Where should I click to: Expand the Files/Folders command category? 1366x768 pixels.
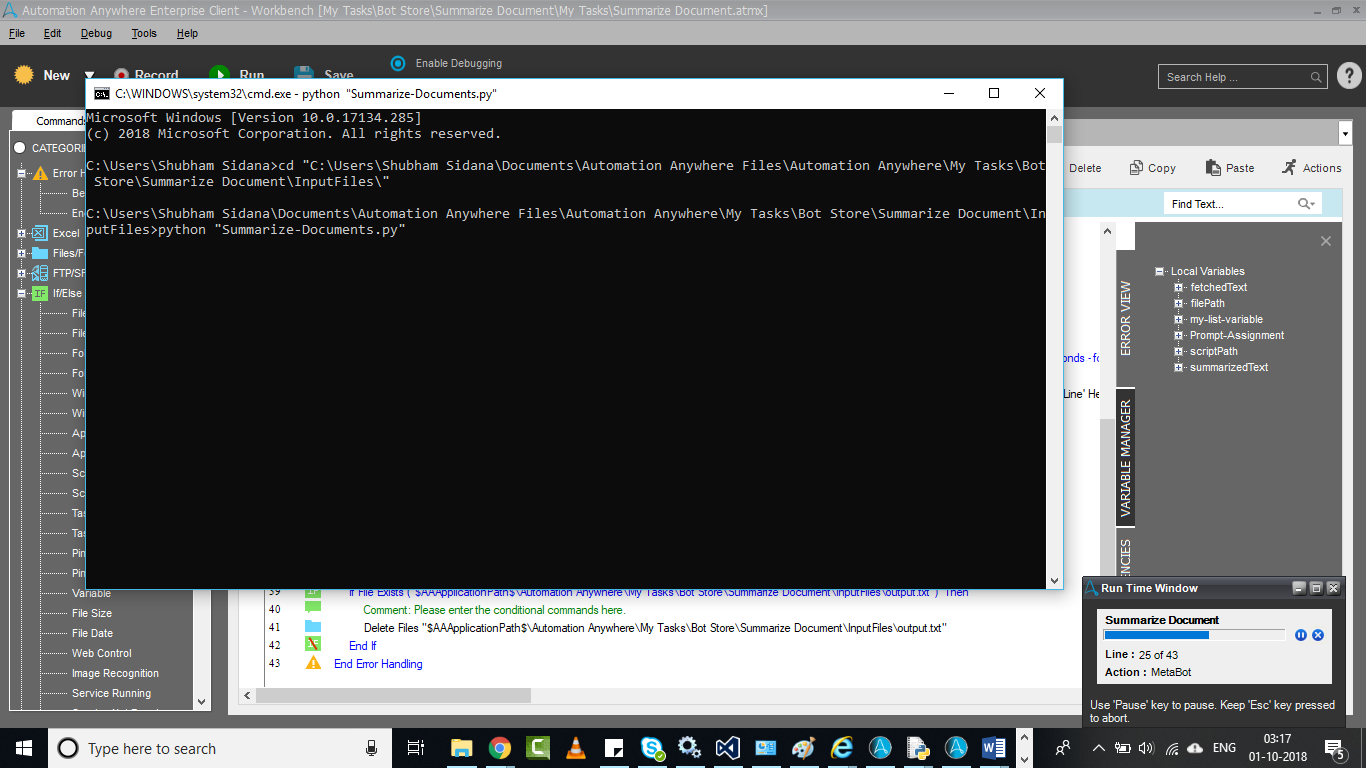pos(22,253)
